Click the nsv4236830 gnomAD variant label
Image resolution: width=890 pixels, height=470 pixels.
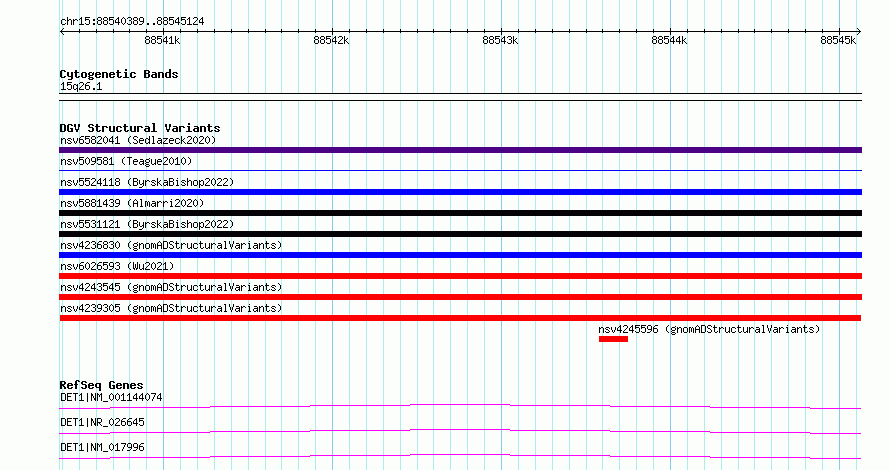[171, 245]
